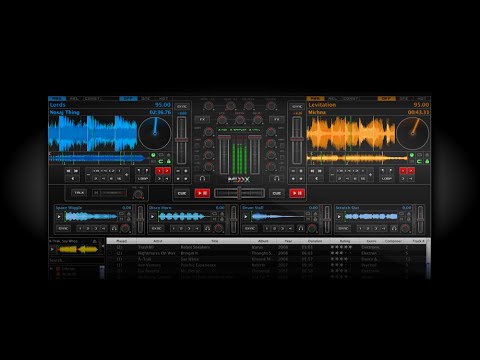Click the right deck pitch slider
The width and height of the screenshot is (480, 360).
tap(297, 140)
